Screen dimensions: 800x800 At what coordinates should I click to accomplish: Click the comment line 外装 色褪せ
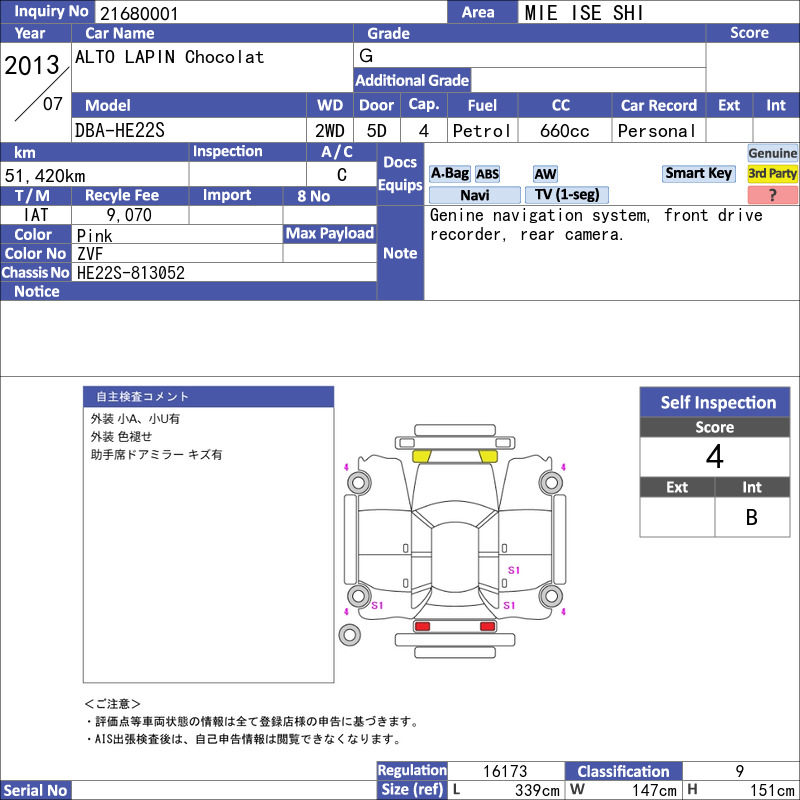[x=121, y=437]
